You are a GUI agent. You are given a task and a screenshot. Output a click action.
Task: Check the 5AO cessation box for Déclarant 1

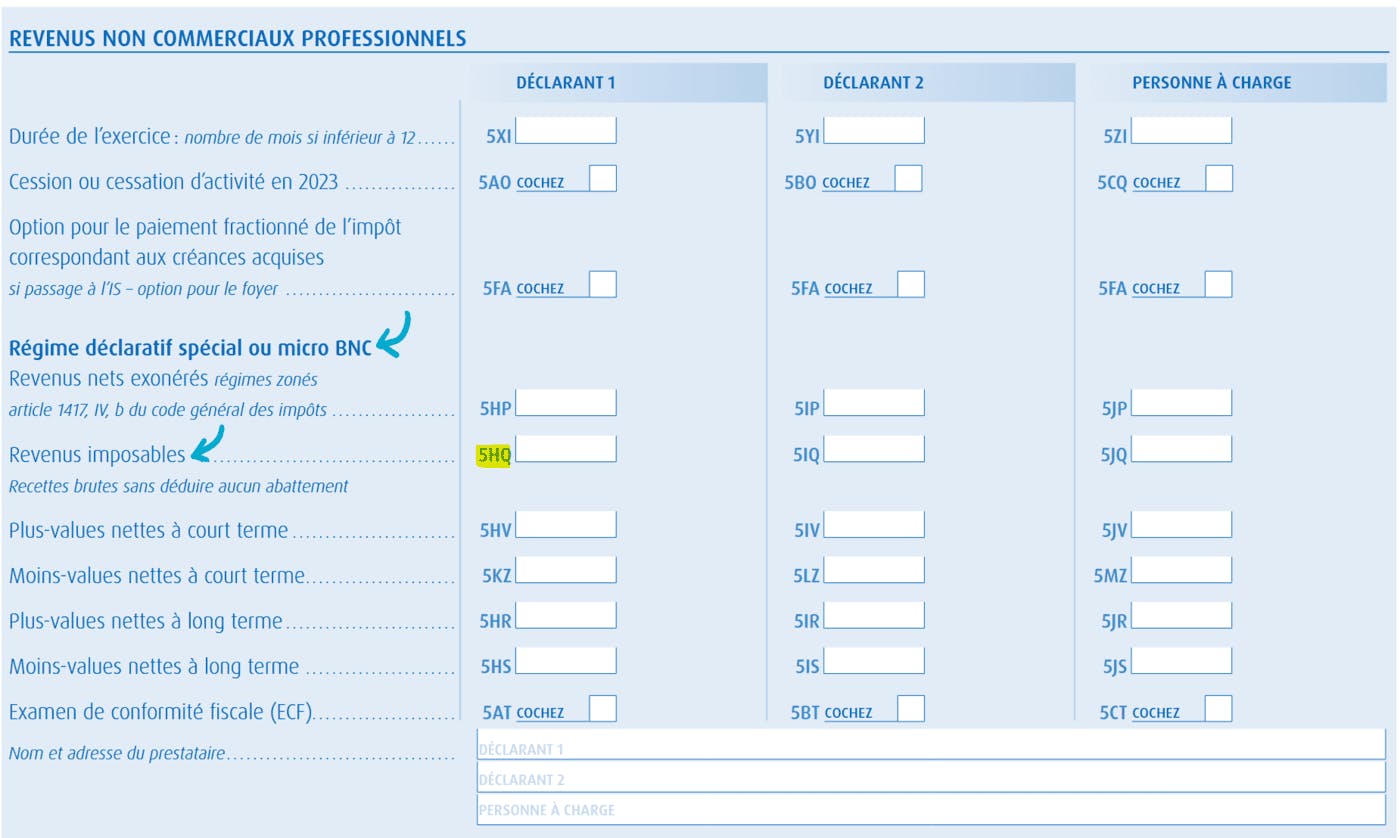click(x=603, y=179)
